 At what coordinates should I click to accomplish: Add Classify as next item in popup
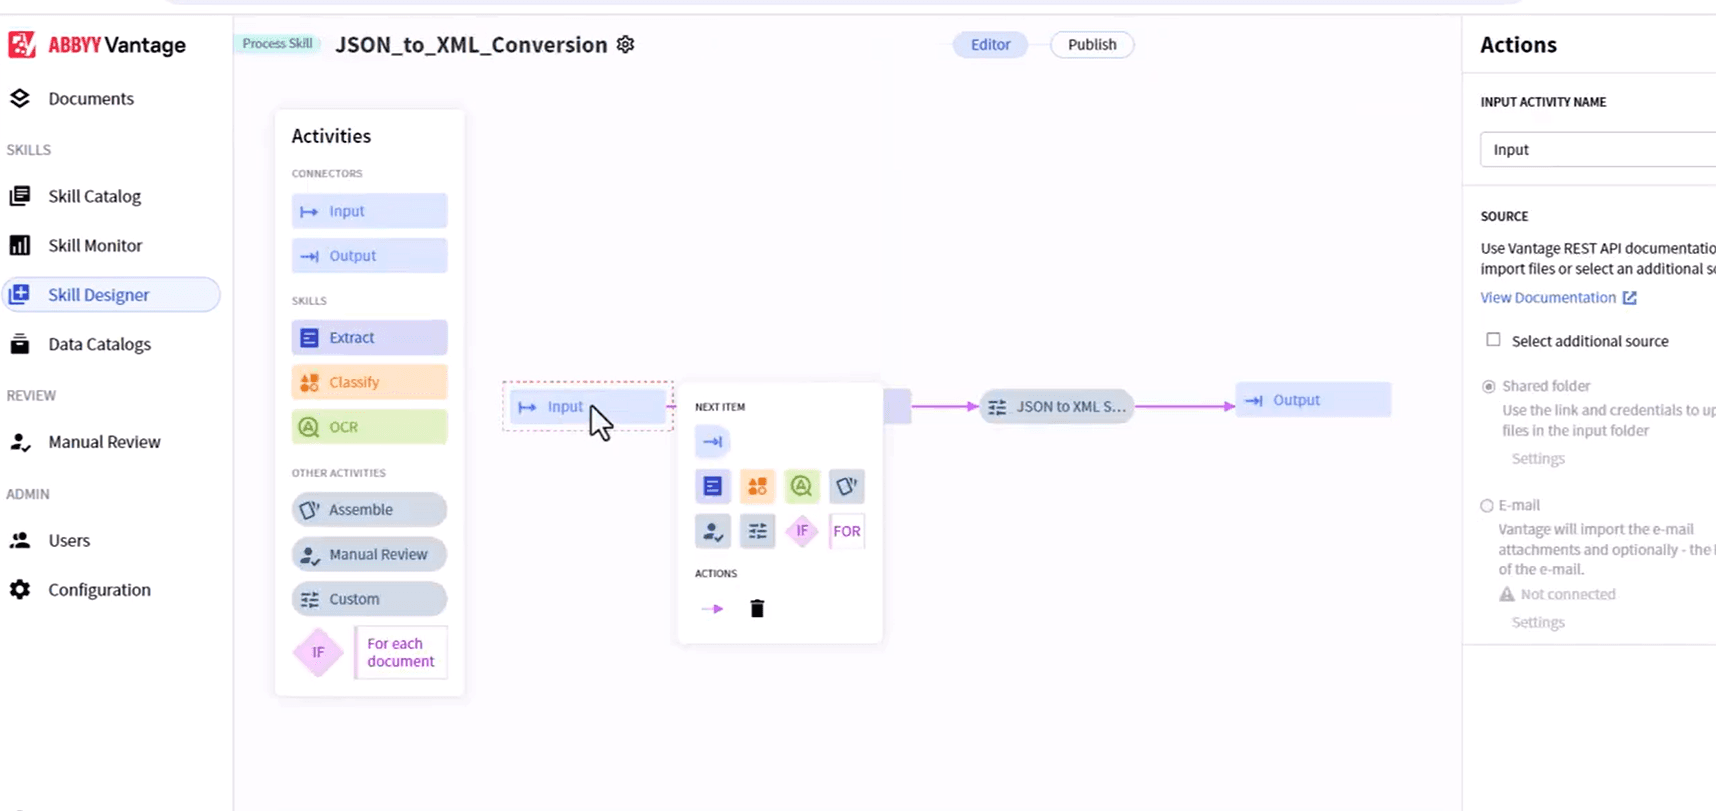pyautogui.click(x=757, y=486)
